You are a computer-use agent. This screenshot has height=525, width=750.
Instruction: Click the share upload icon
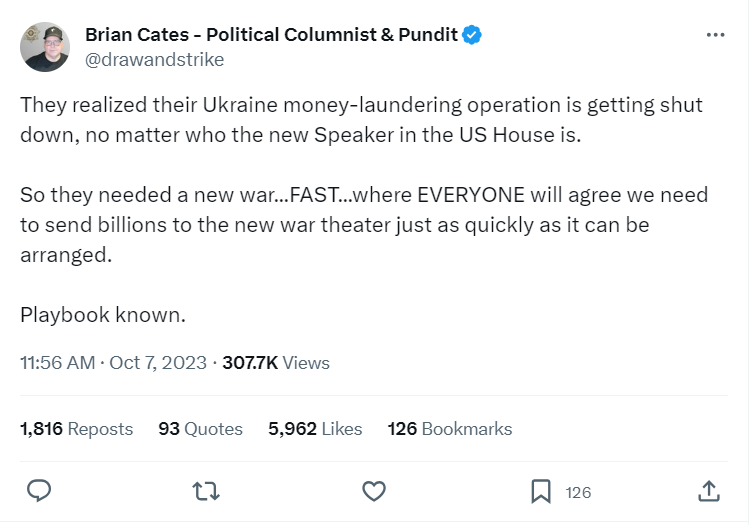tap(708, 491)
